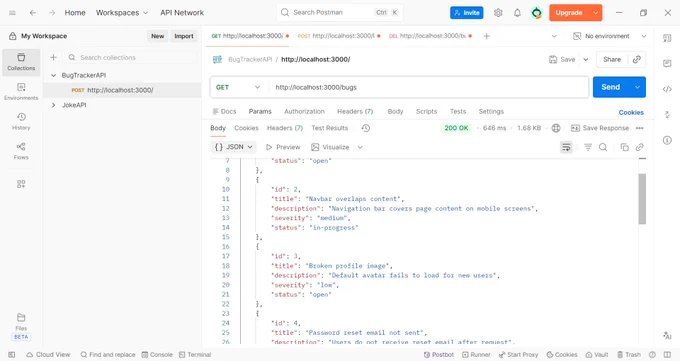
Task: Switch to the request Body tab
Action: coord(395,112)
